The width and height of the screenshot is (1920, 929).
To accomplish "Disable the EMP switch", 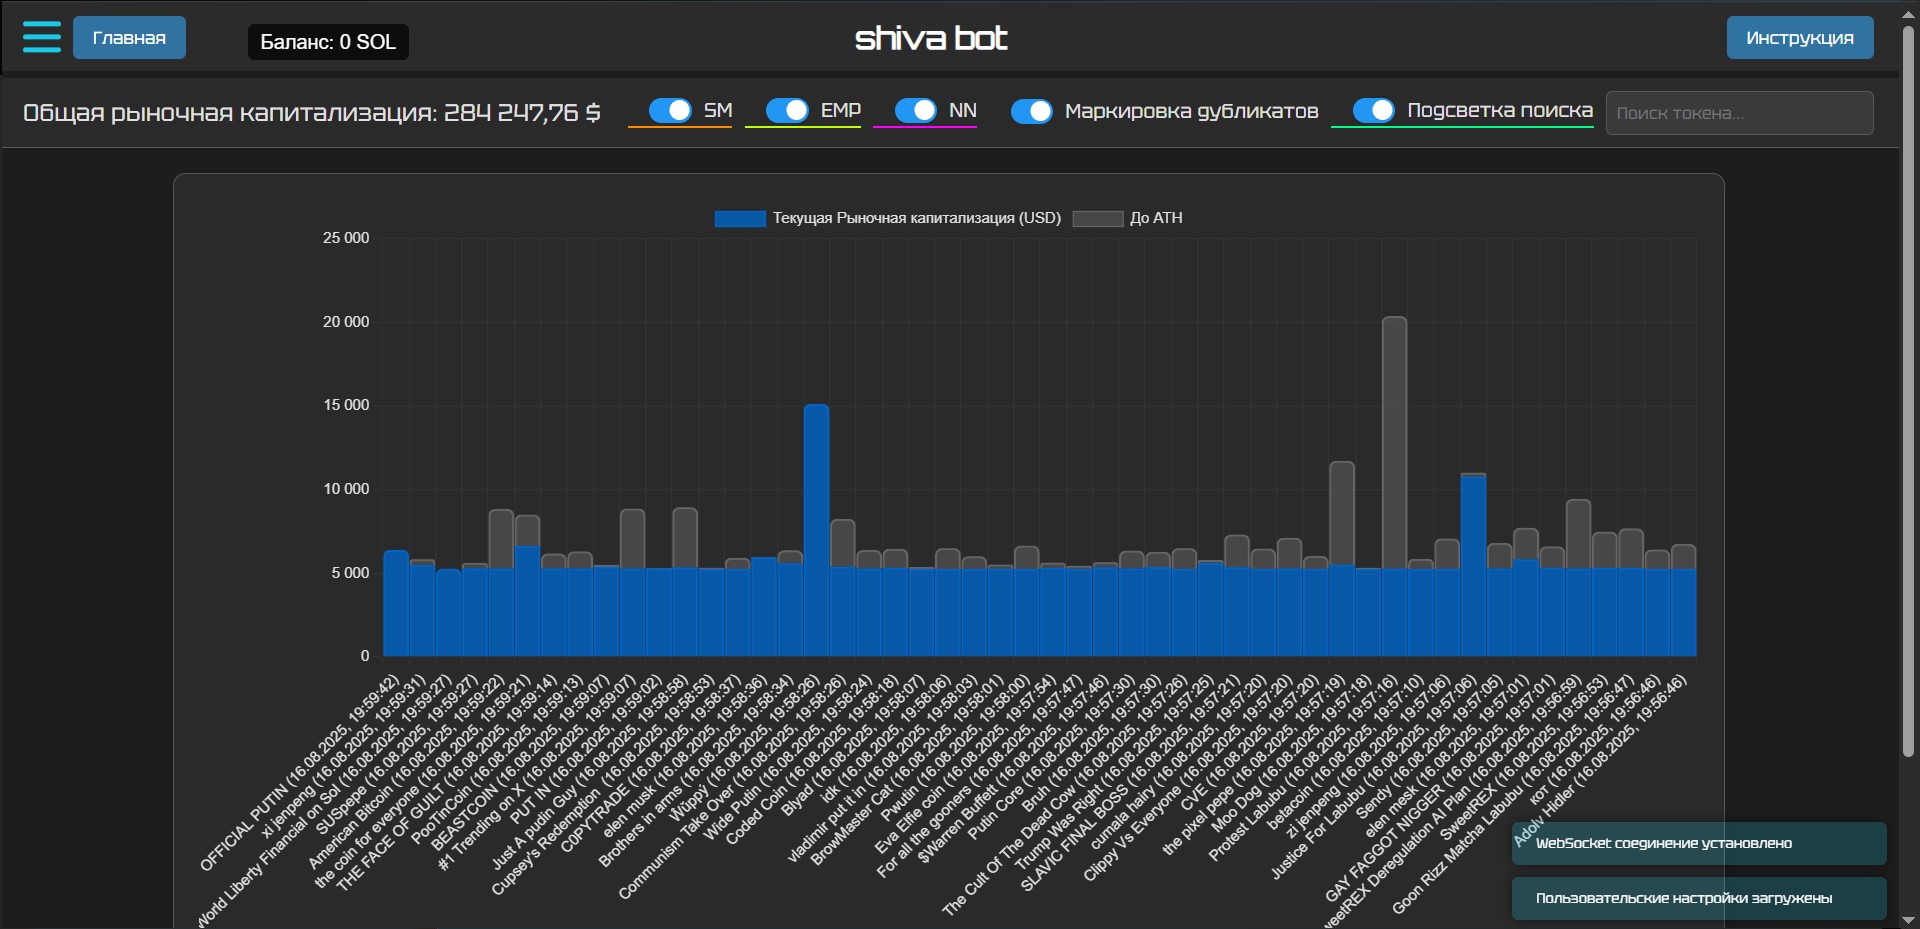I will pyautogui.click(x=787, y=110).
